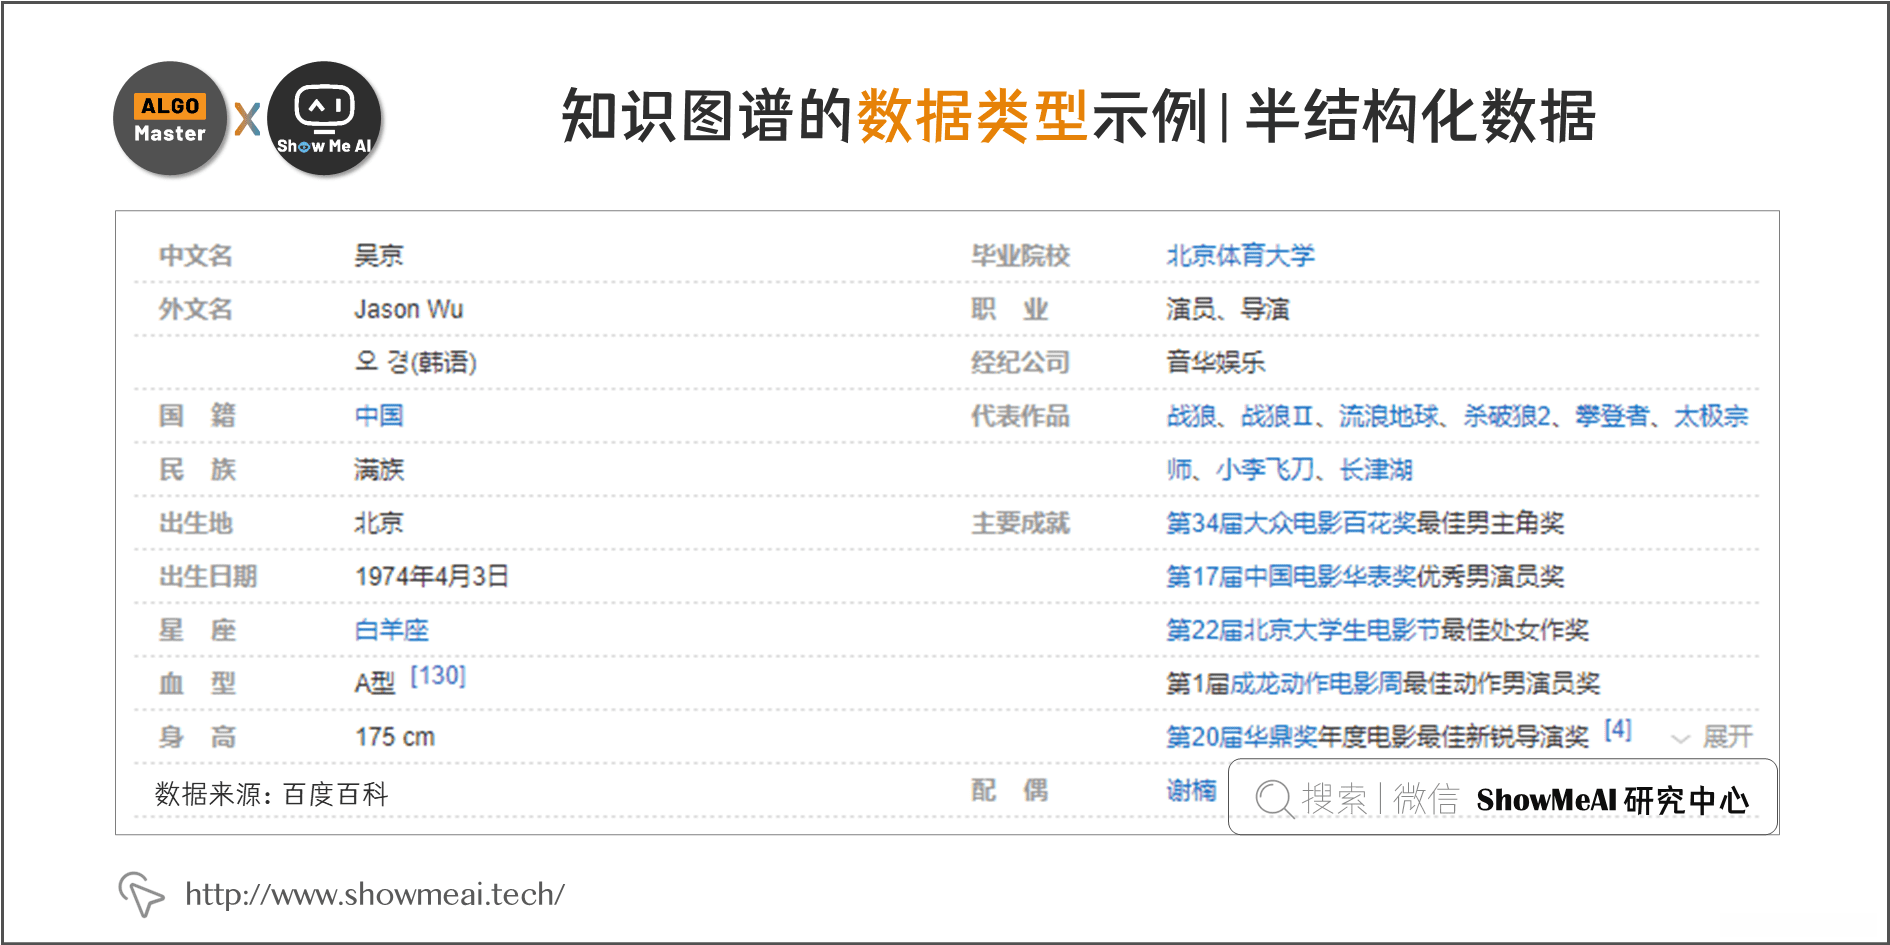1890x945 pixels.
Task: Open the 战狼 film link
Action: tap(1191, 416)
